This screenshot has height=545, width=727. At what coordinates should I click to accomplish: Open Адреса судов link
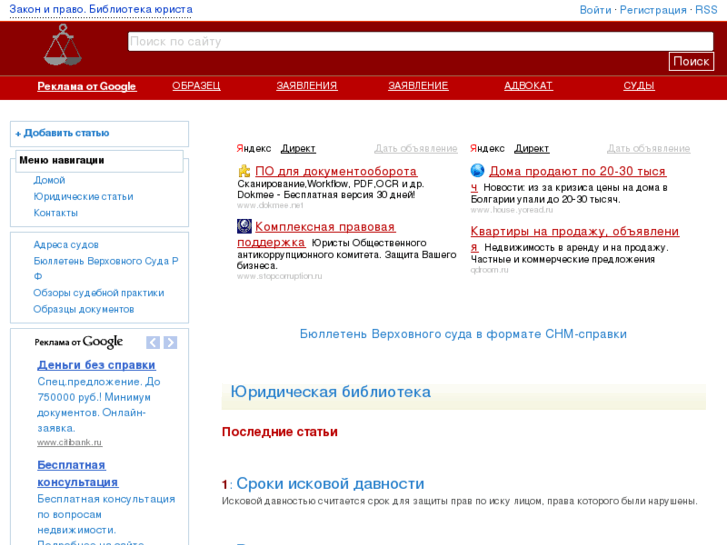pos(66,244)
